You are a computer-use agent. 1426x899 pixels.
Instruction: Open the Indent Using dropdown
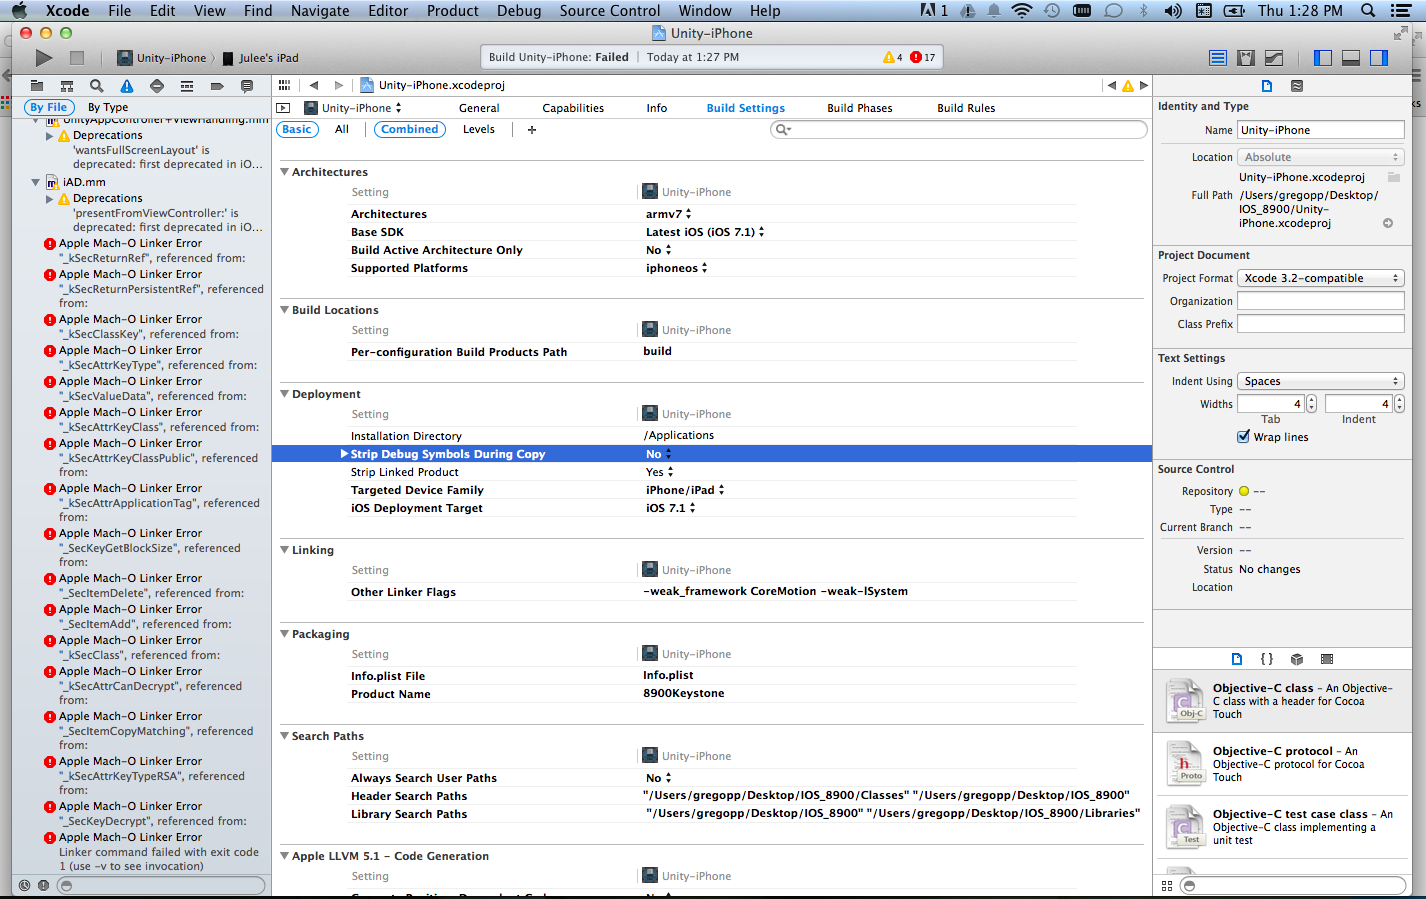click(x=1320, y=381)
